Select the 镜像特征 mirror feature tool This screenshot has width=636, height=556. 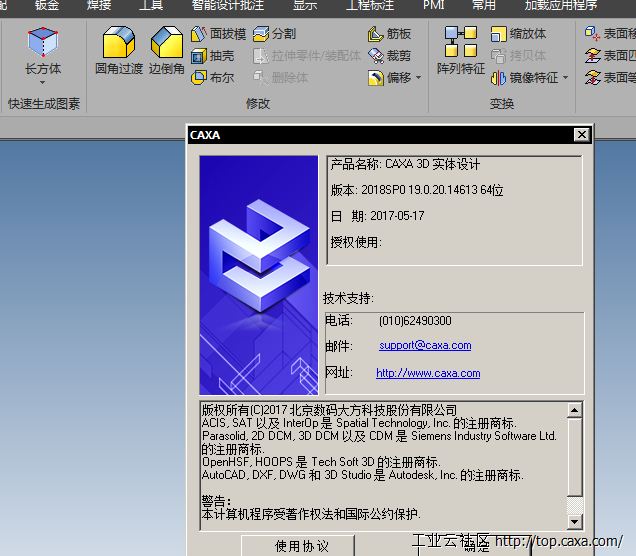(x=524, y=77)
